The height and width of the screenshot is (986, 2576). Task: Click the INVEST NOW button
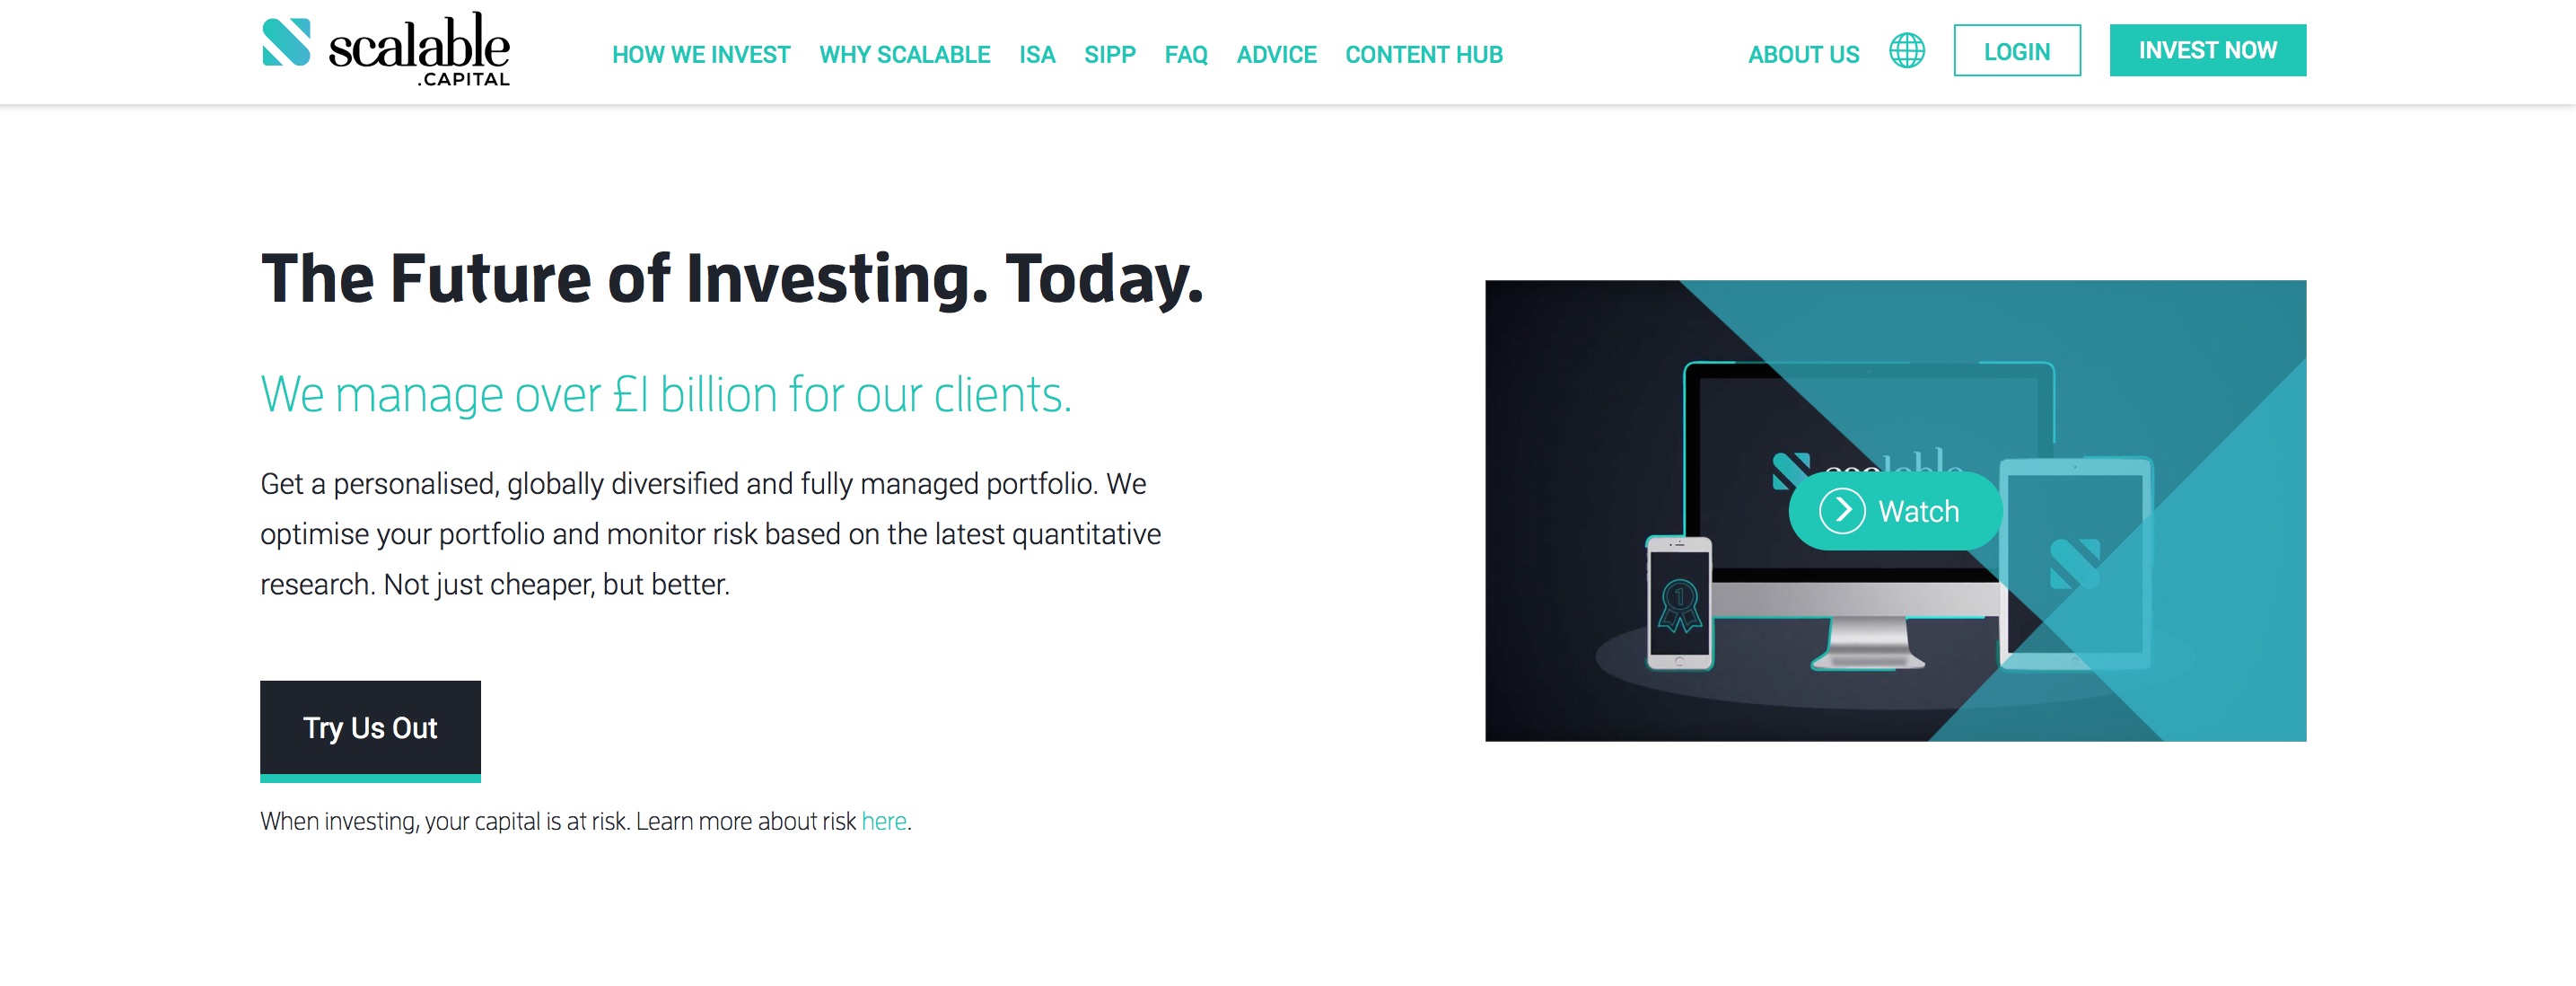point(2208,51)
